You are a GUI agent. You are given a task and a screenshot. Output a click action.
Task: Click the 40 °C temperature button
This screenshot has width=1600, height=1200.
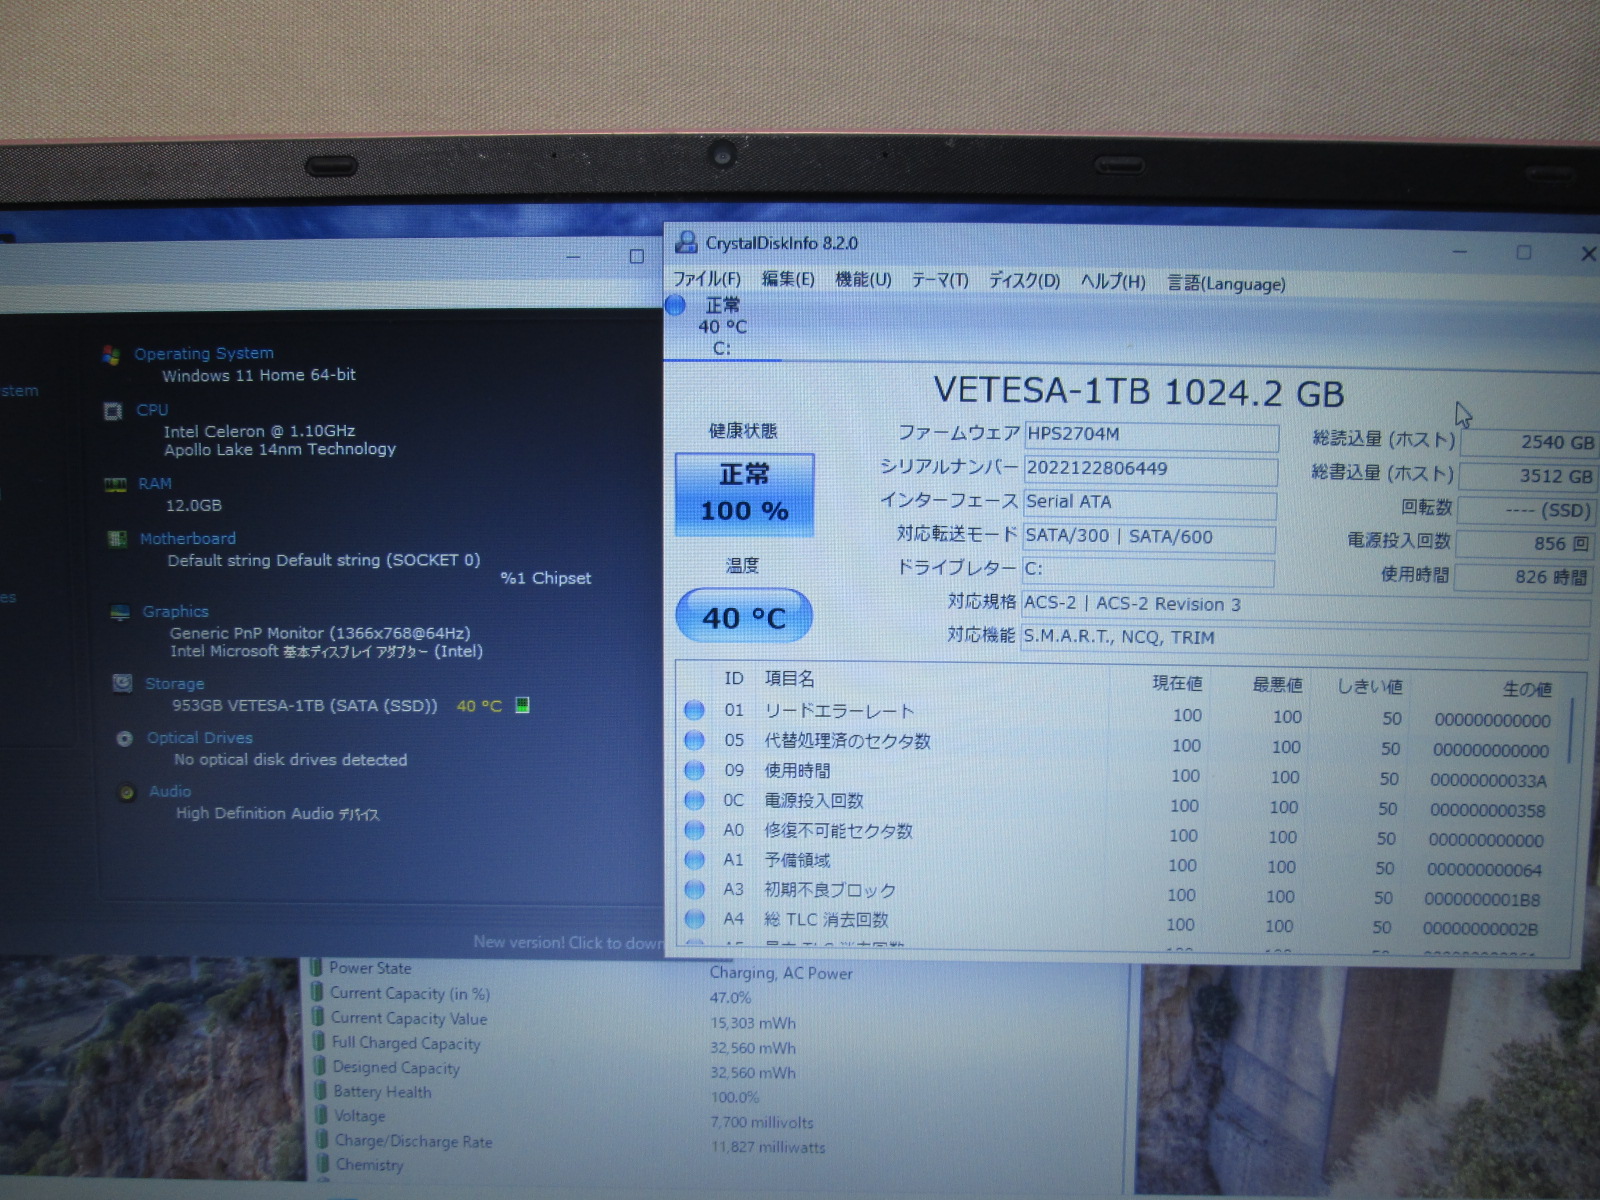745,617
